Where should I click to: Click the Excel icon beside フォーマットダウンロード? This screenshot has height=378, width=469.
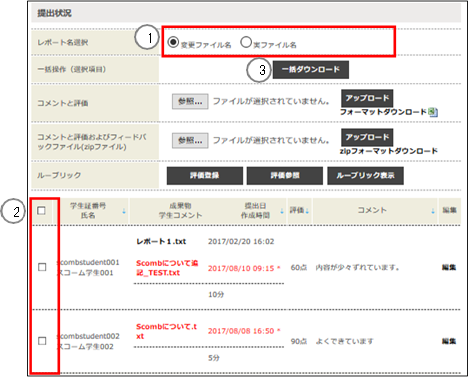[433, 112]
